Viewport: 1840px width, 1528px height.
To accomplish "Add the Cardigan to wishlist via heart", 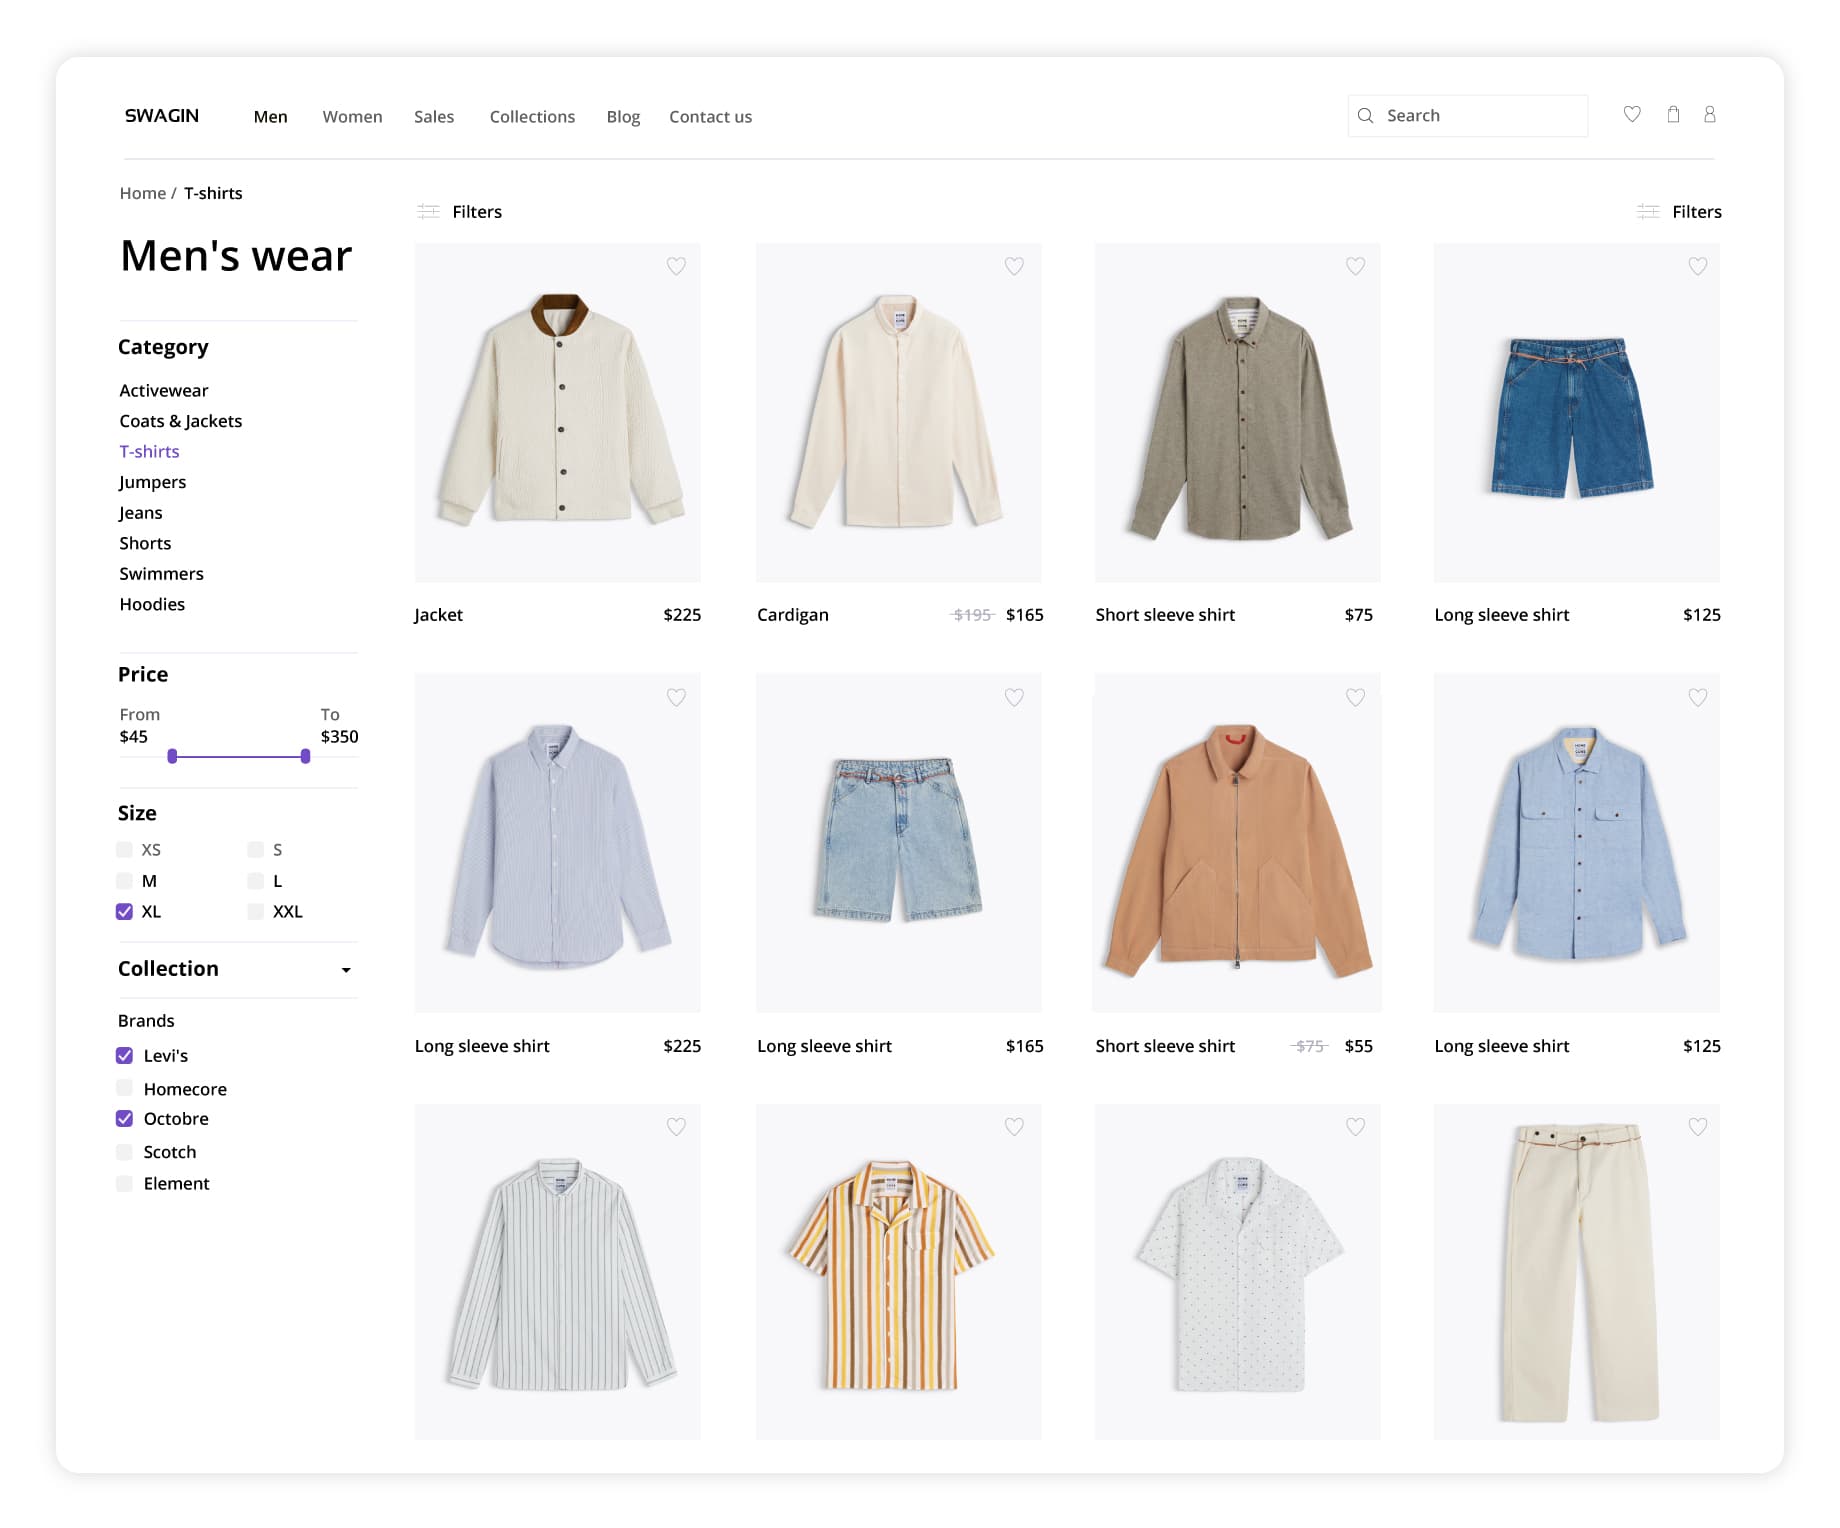I will (x=1014, y=266).
